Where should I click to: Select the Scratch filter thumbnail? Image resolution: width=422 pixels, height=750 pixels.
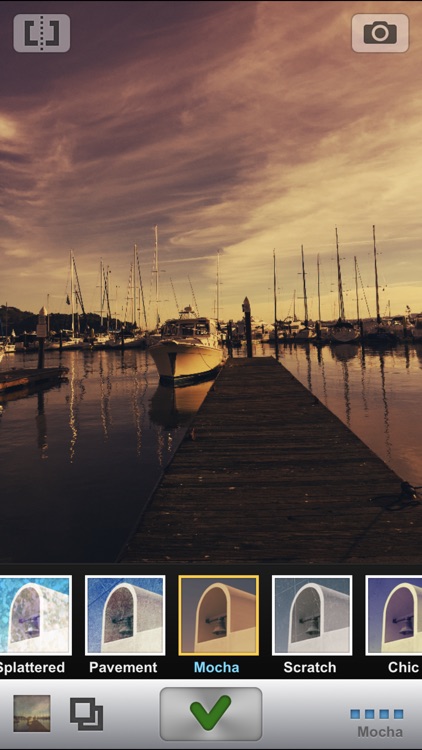(312, 615)
